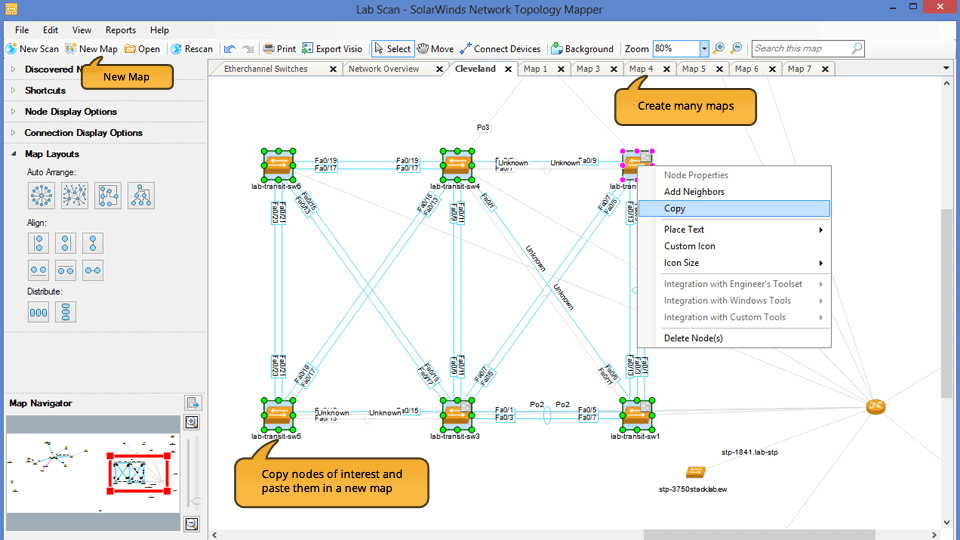Align nodes on horizontal center line
This screenshot has height=540, width=960.
[x=92, y=270]
